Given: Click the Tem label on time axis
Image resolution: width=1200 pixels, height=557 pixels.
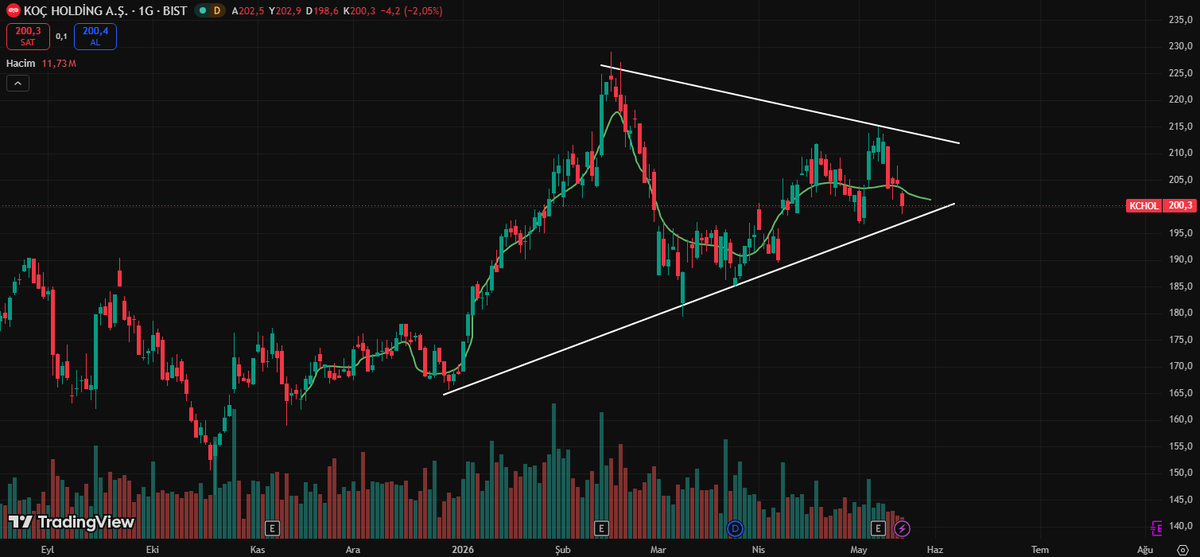Looking at the screenshot, I should 1040,549.
